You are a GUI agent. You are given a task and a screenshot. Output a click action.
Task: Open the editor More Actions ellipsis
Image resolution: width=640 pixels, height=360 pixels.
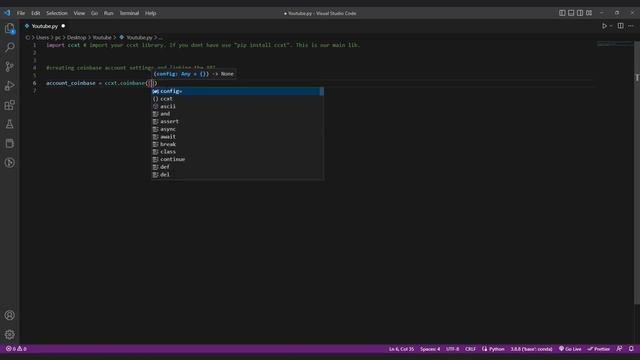[x=631, y=26]
